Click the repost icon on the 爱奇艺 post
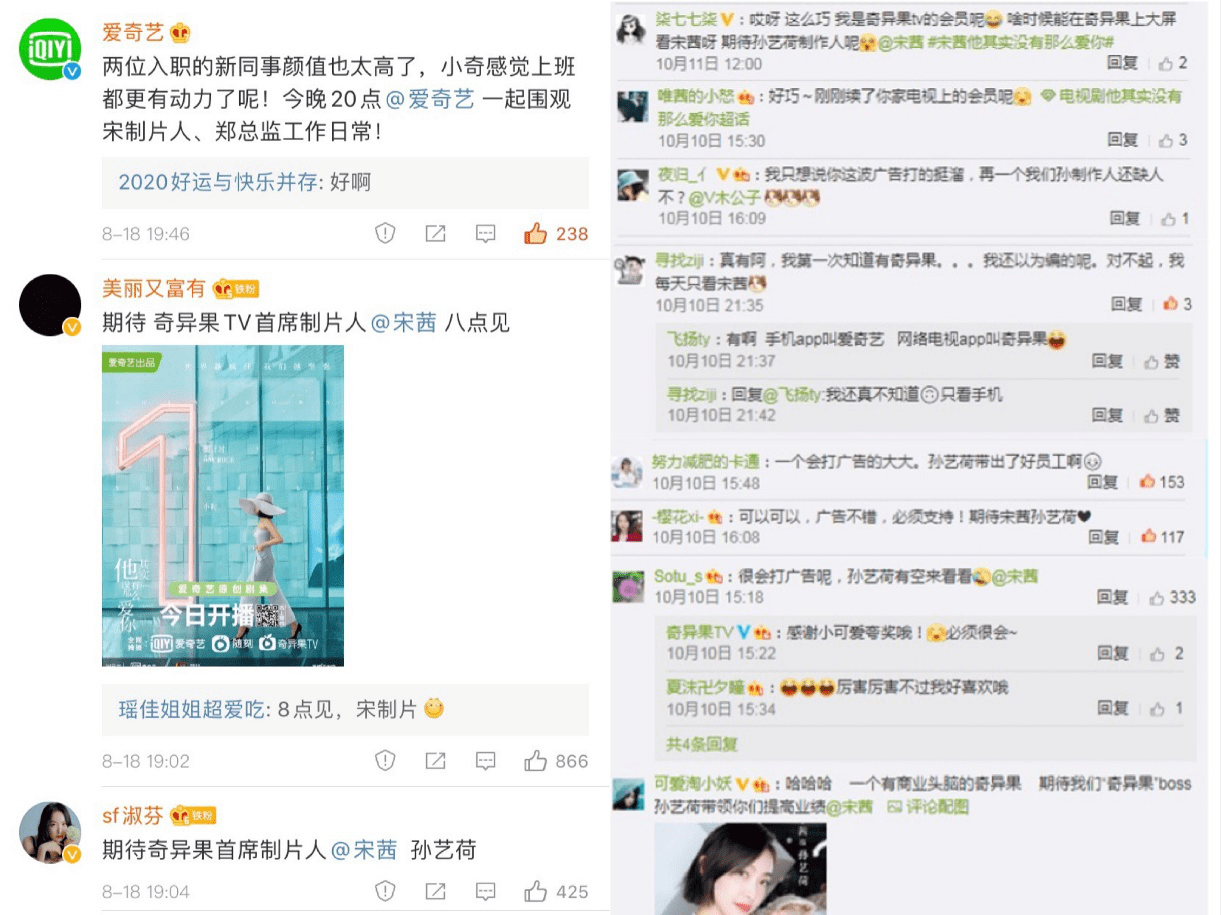 pyautogui.click(x=435, y=233)
